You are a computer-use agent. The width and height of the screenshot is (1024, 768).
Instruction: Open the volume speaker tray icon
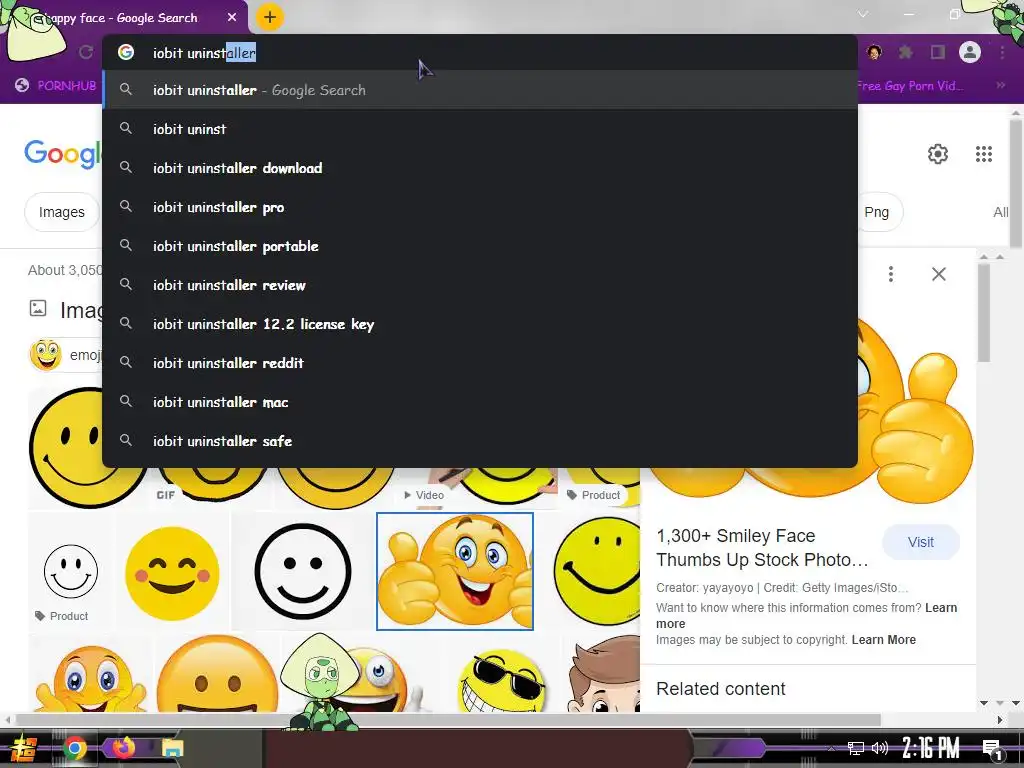click(x=880, y=748)
